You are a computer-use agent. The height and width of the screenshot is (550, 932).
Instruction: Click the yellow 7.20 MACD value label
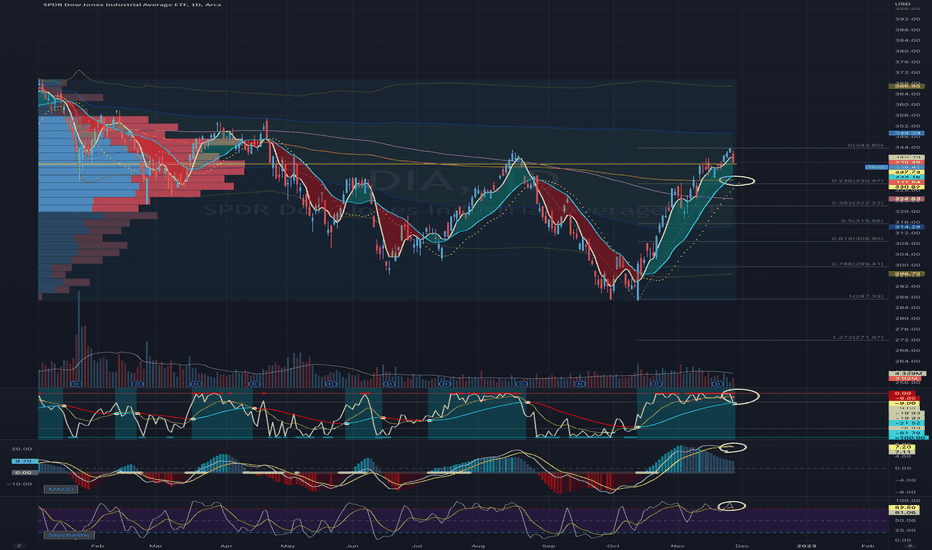pos(903,447)
